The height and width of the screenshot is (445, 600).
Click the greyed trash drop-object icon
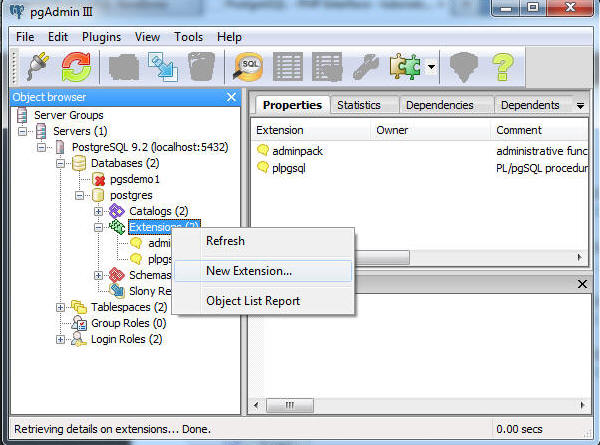pos(201,67)
